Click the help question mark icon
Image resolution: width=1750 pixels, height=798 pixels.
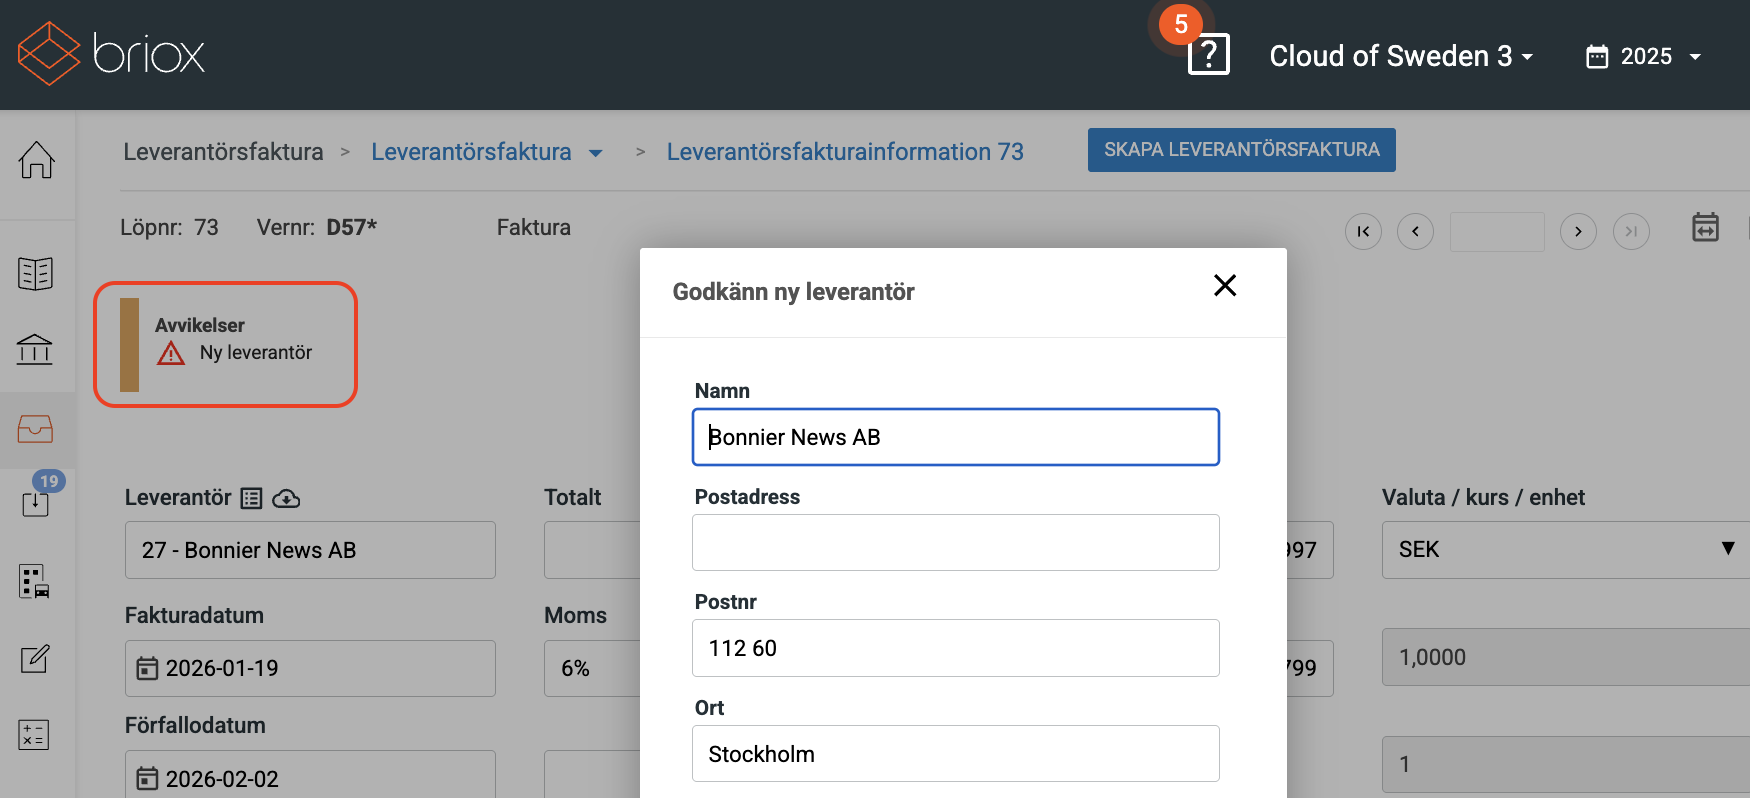(x=1208, y=54)
